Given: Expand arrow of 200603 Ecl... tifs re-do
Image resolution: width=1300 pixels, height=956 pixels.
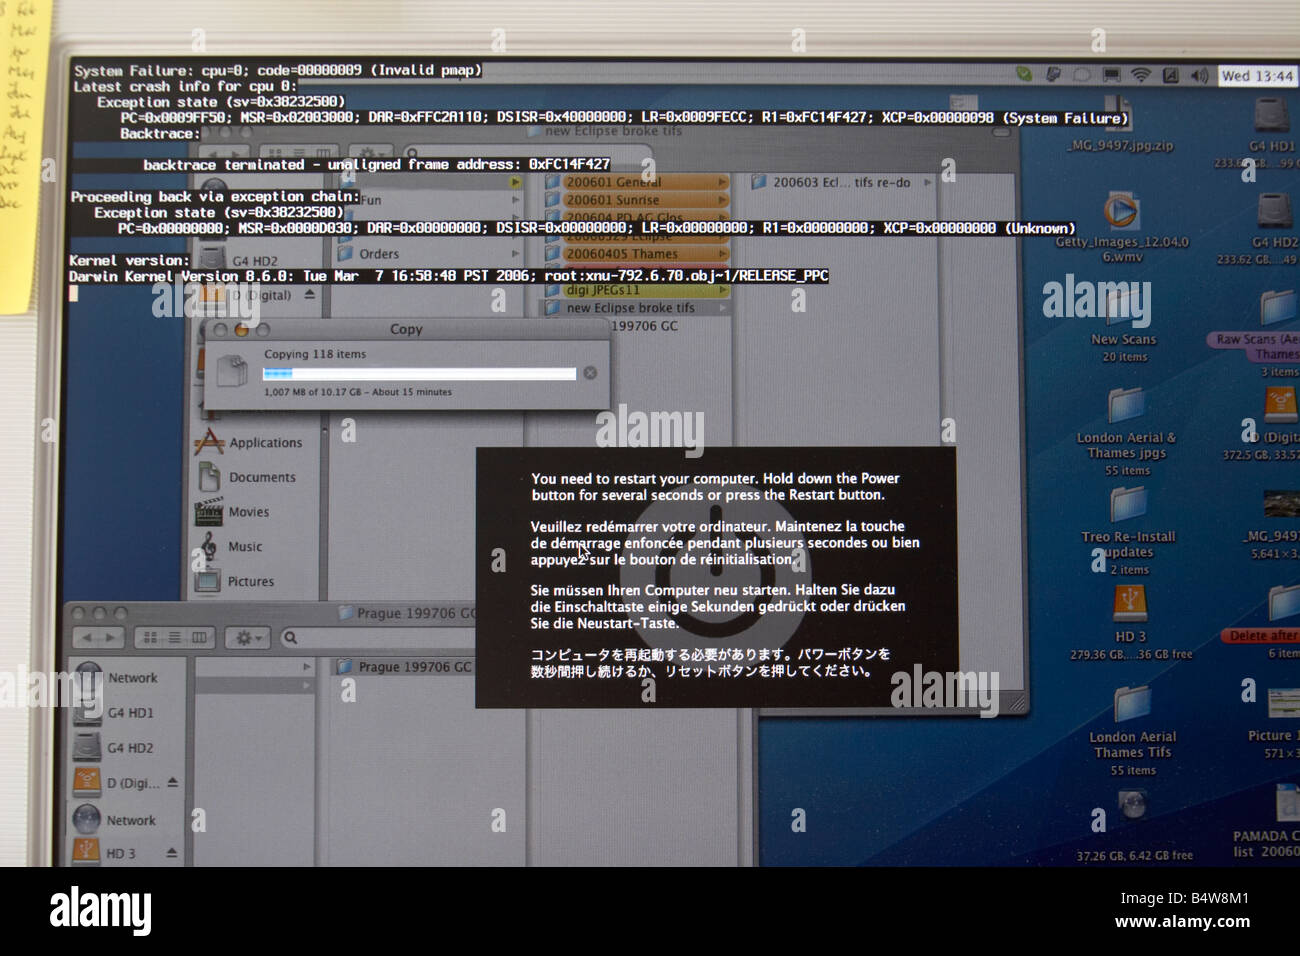Looking at the screenshot, I should (928, 182).
